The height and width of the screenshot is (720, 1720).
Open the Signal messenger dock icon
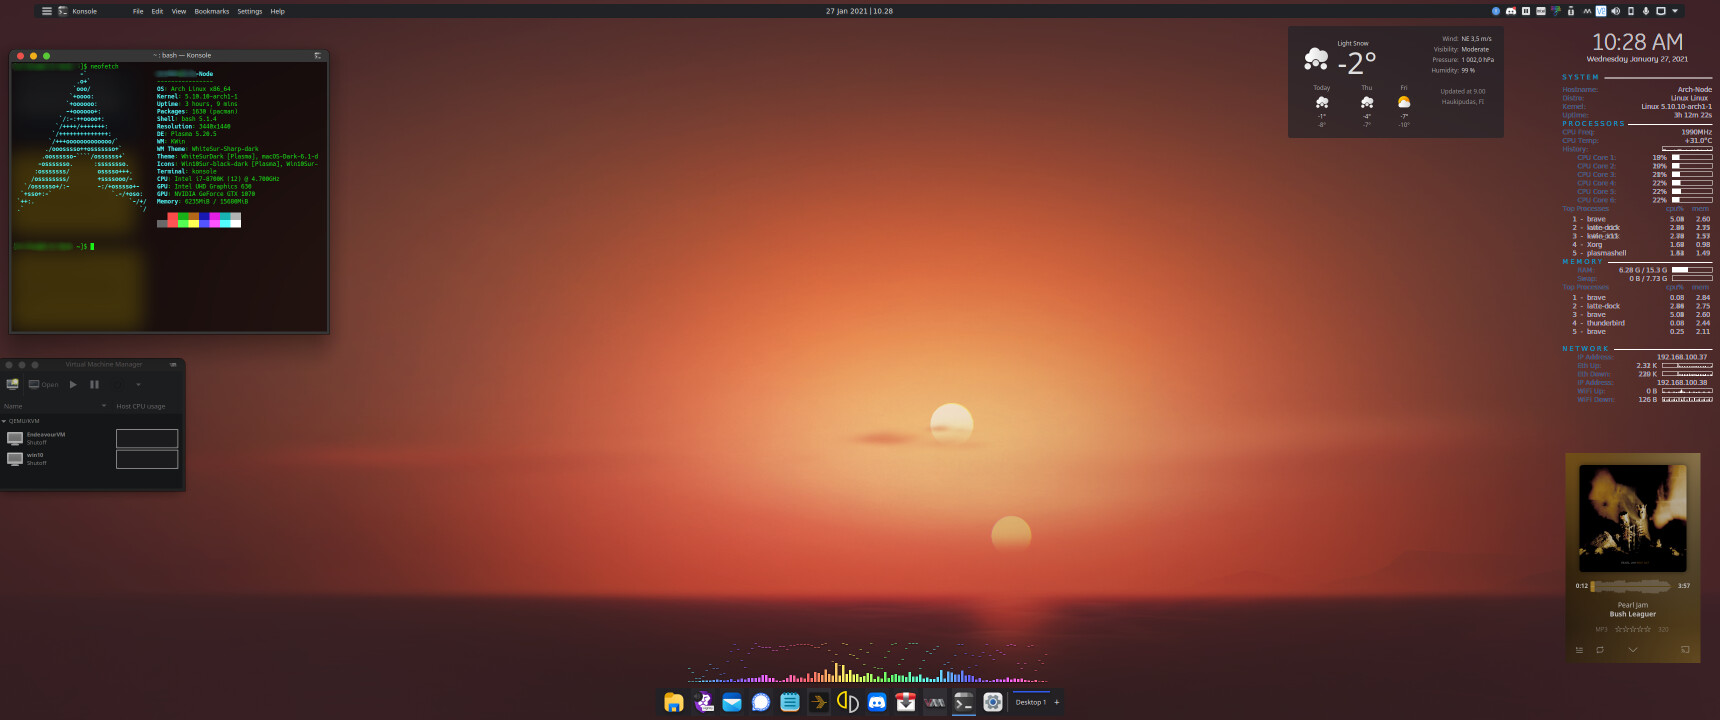761,702
